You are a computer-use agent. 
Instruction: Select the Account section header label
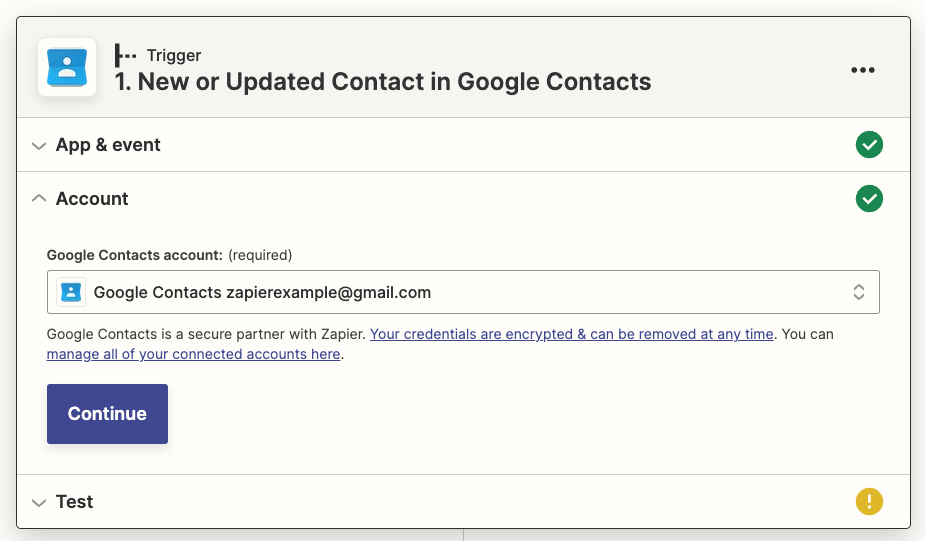click(x=92, y=199)
